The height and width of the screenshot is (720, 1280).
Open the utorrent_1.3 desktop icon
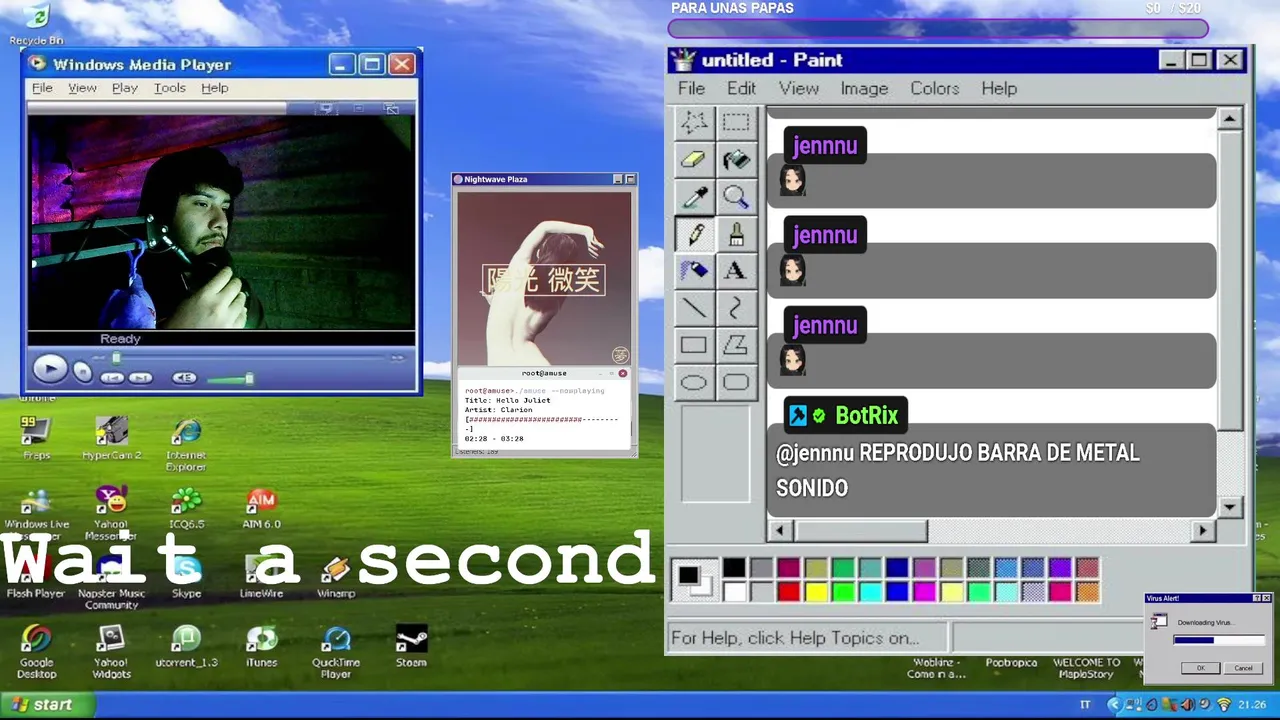186,646
